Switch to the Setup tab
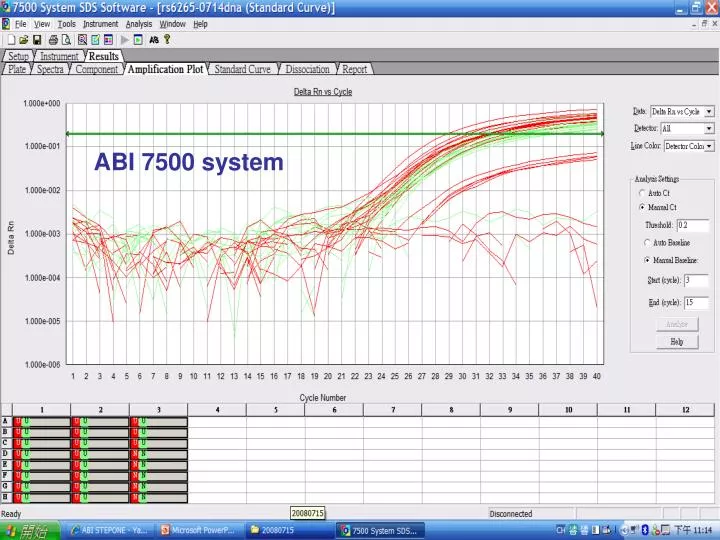 coord(18,56)
